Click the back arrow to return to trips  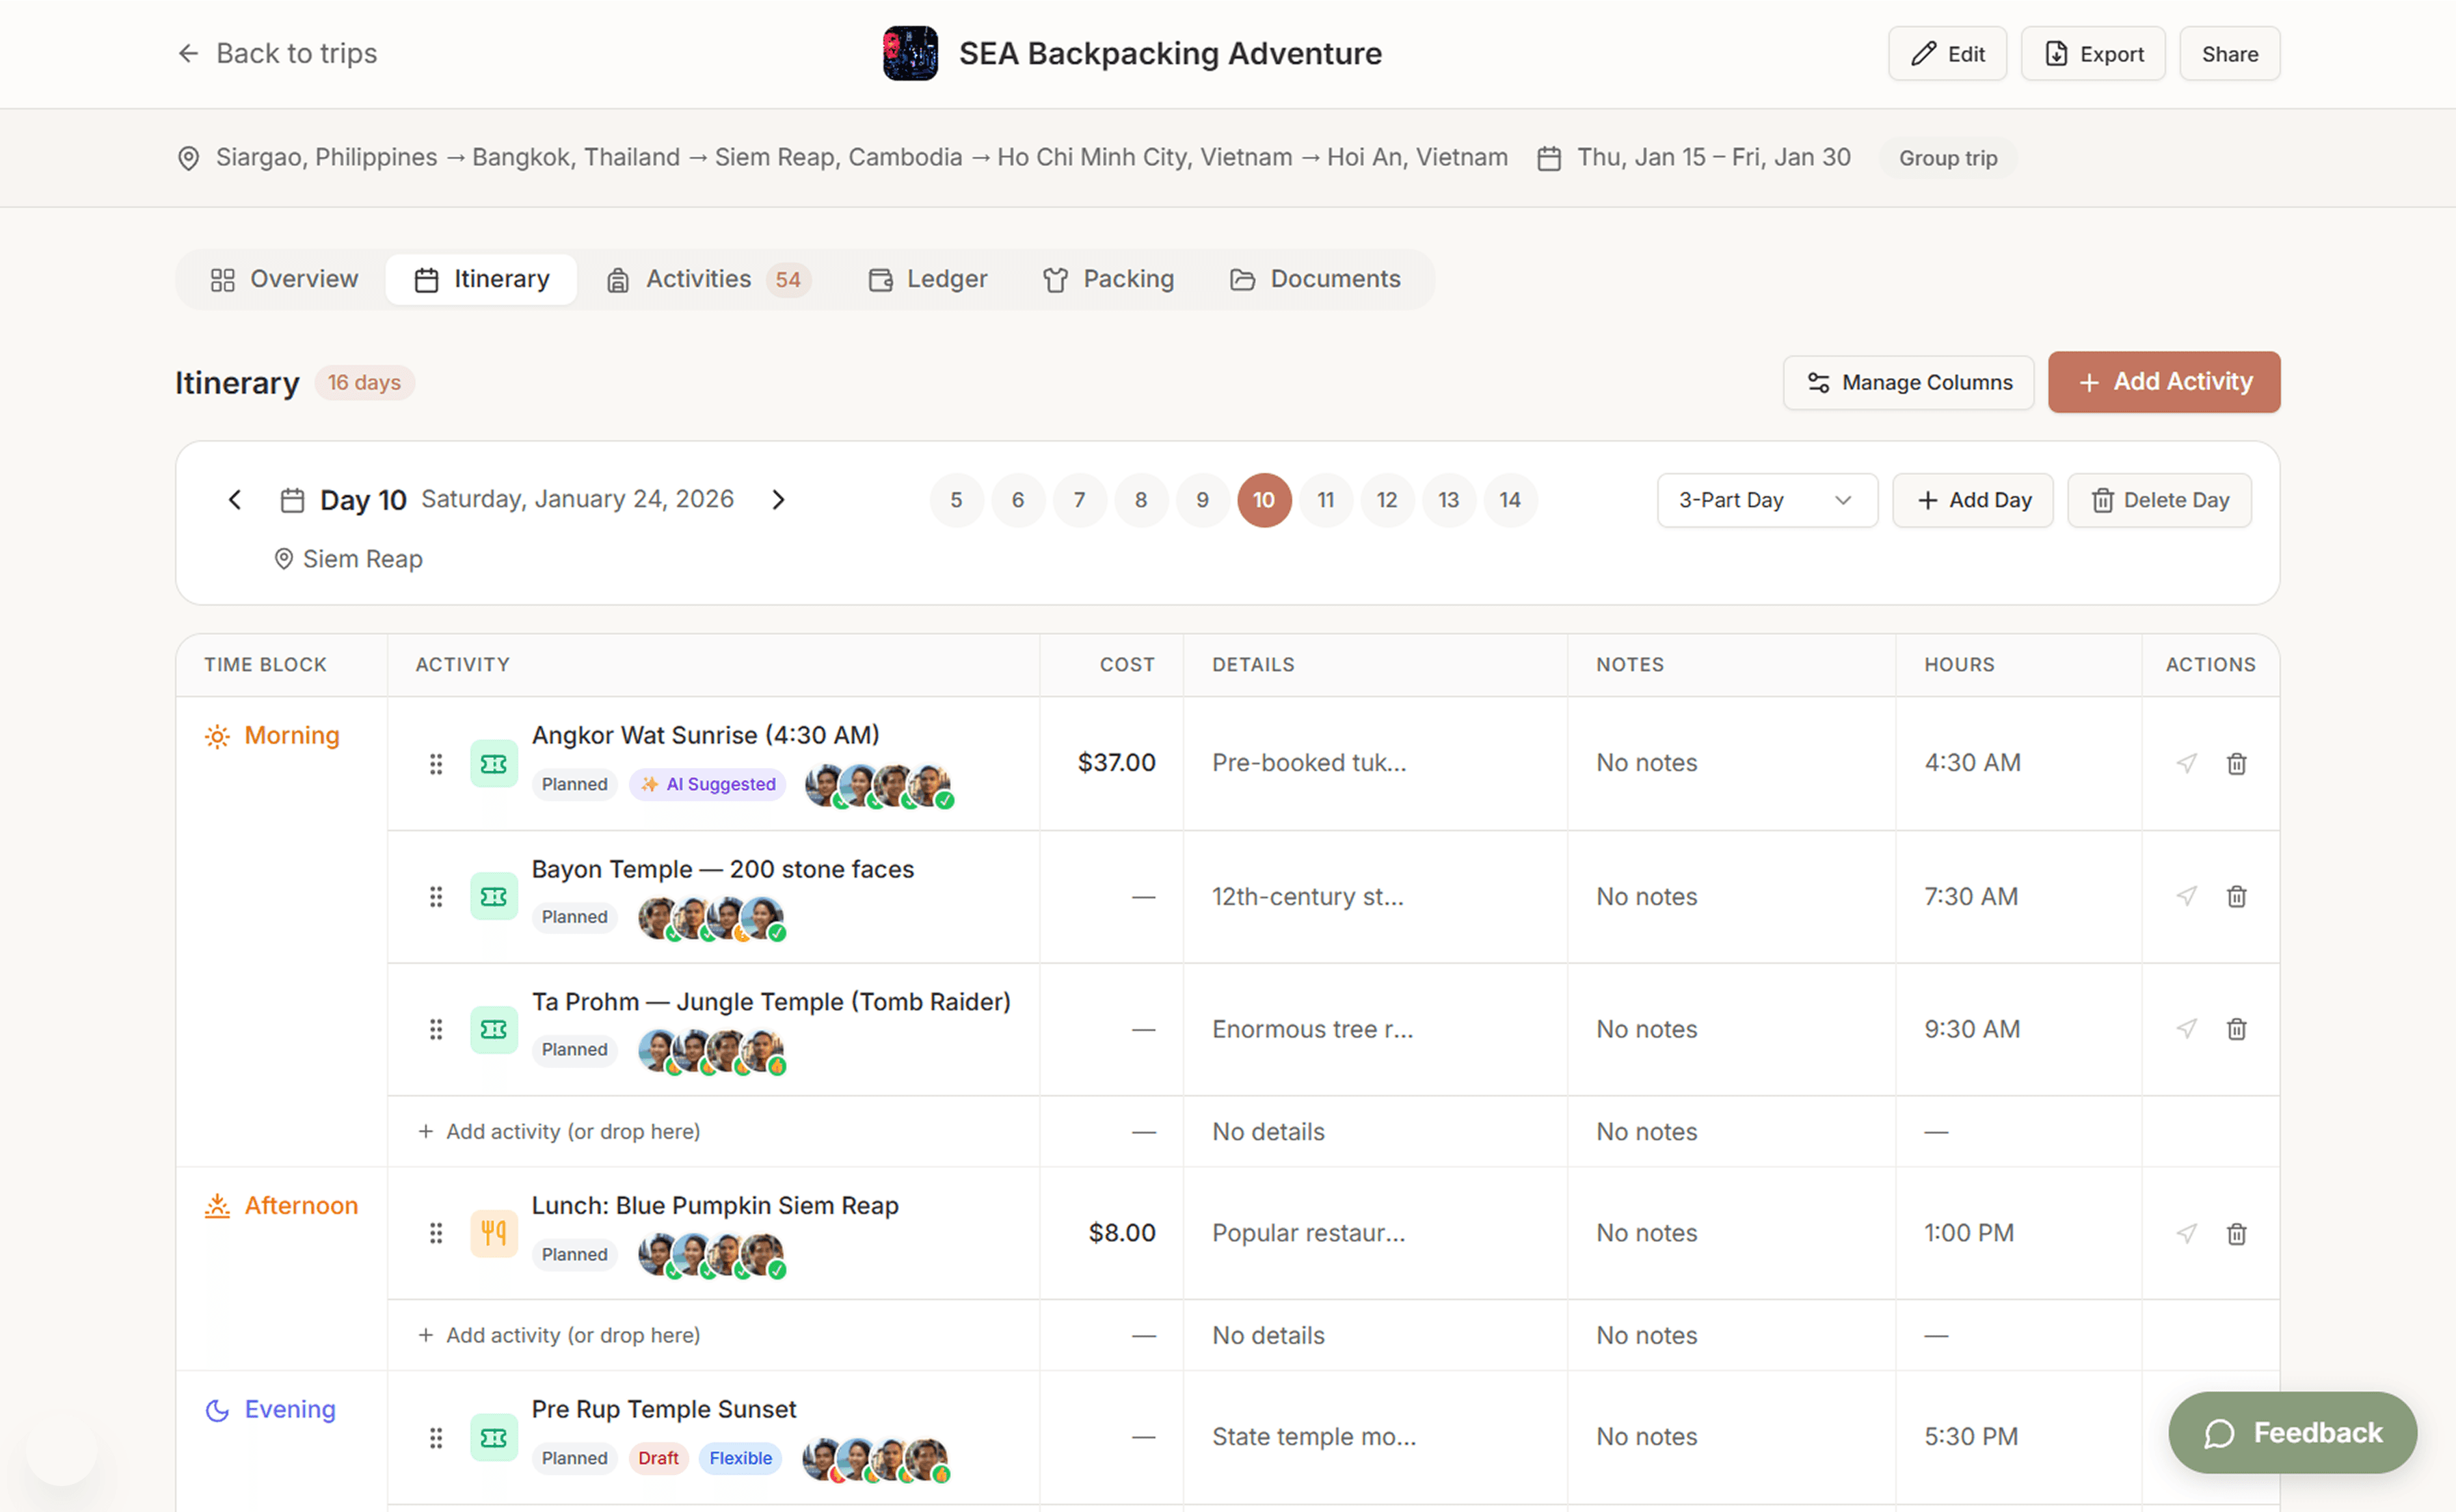[x=188, y=53]
